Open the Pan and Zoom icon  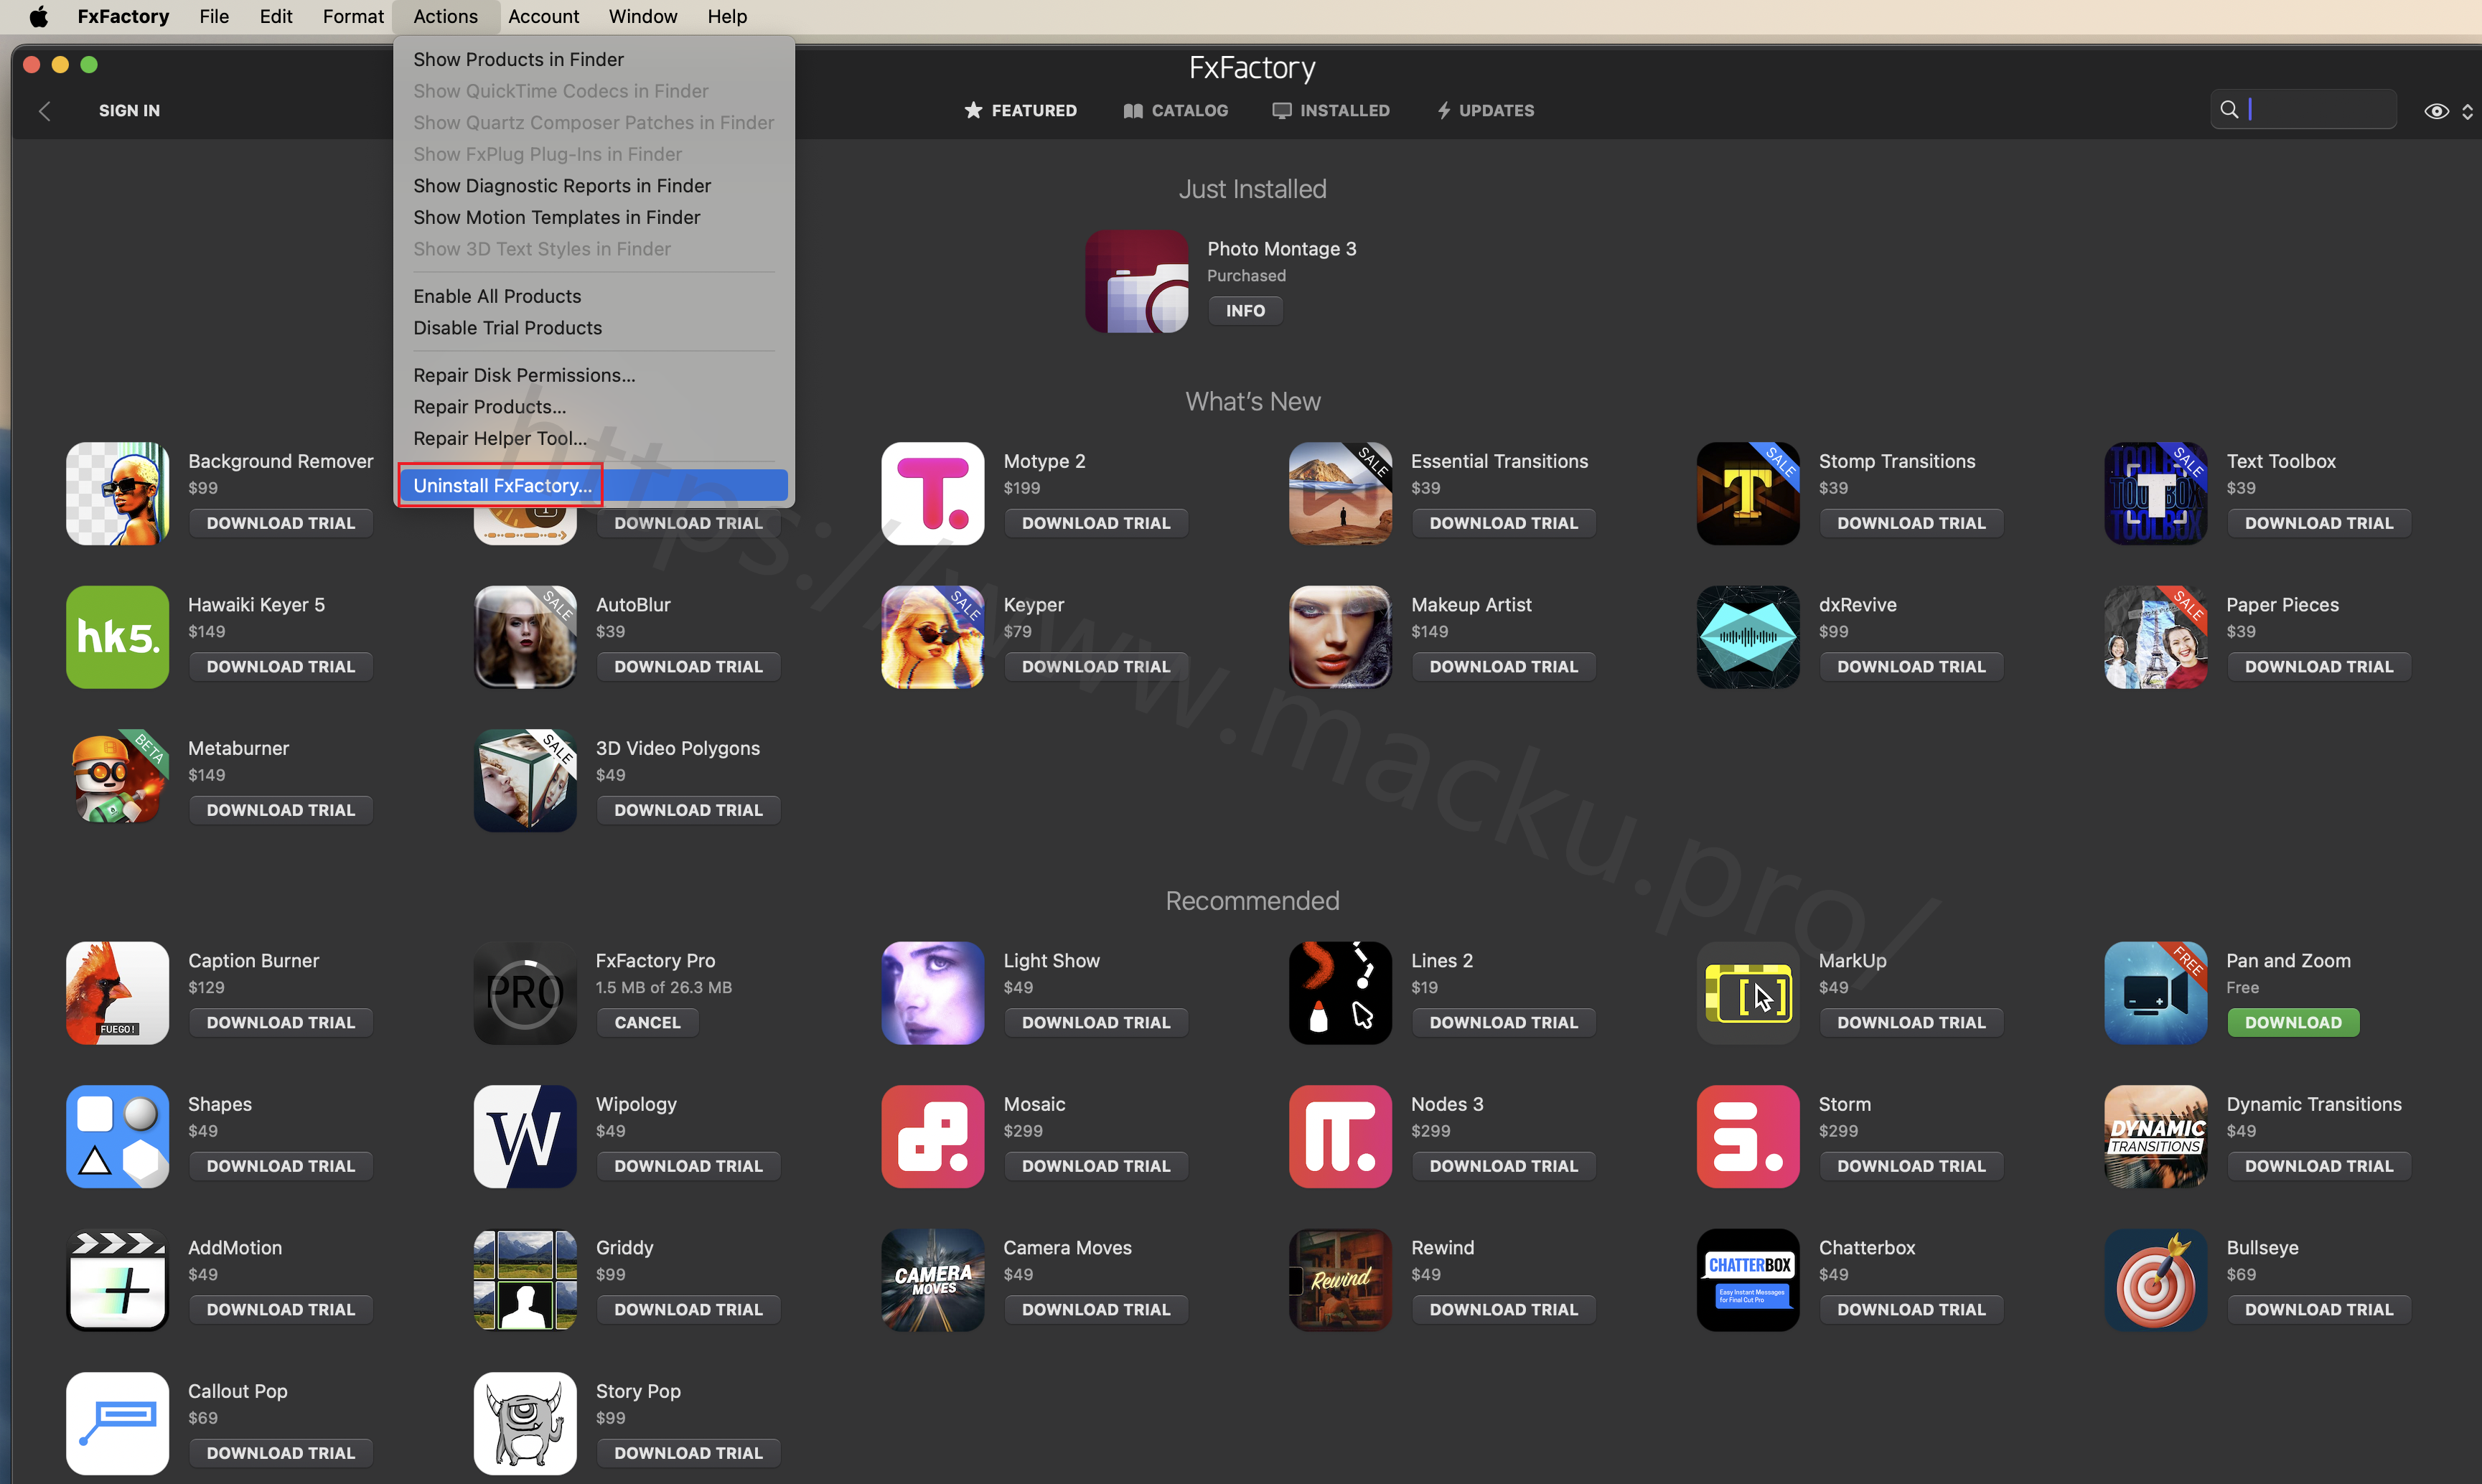point(2156,993)
